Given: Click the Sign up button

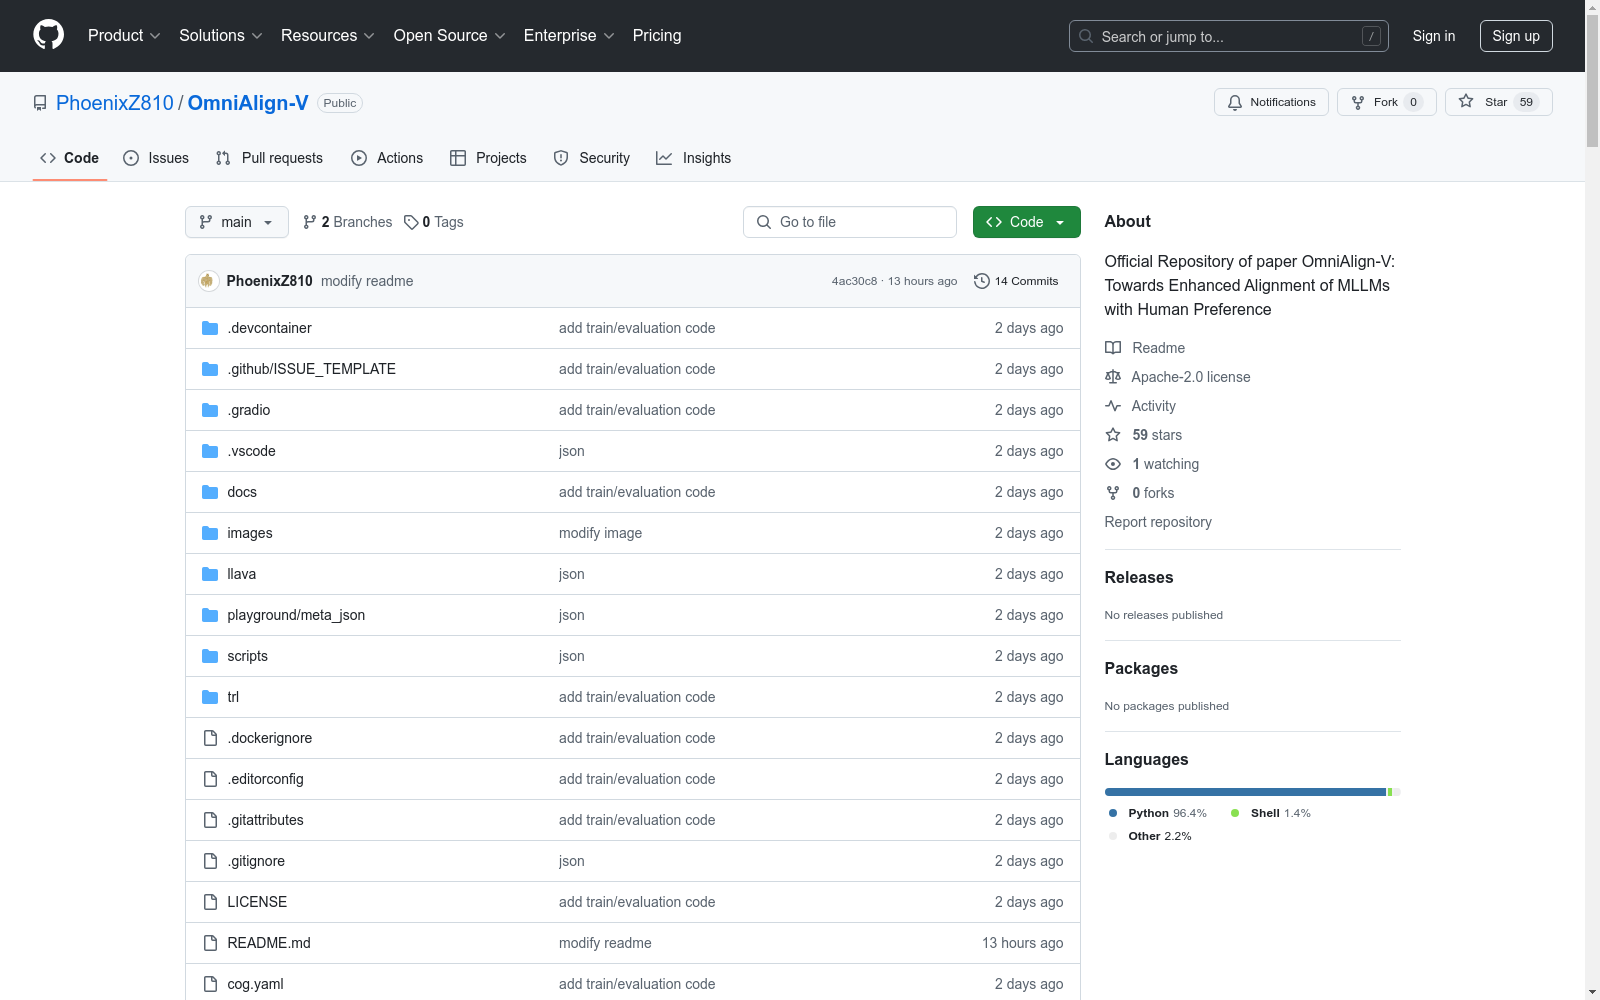Looking at the screenshot, I should (x=1516, y=35).
